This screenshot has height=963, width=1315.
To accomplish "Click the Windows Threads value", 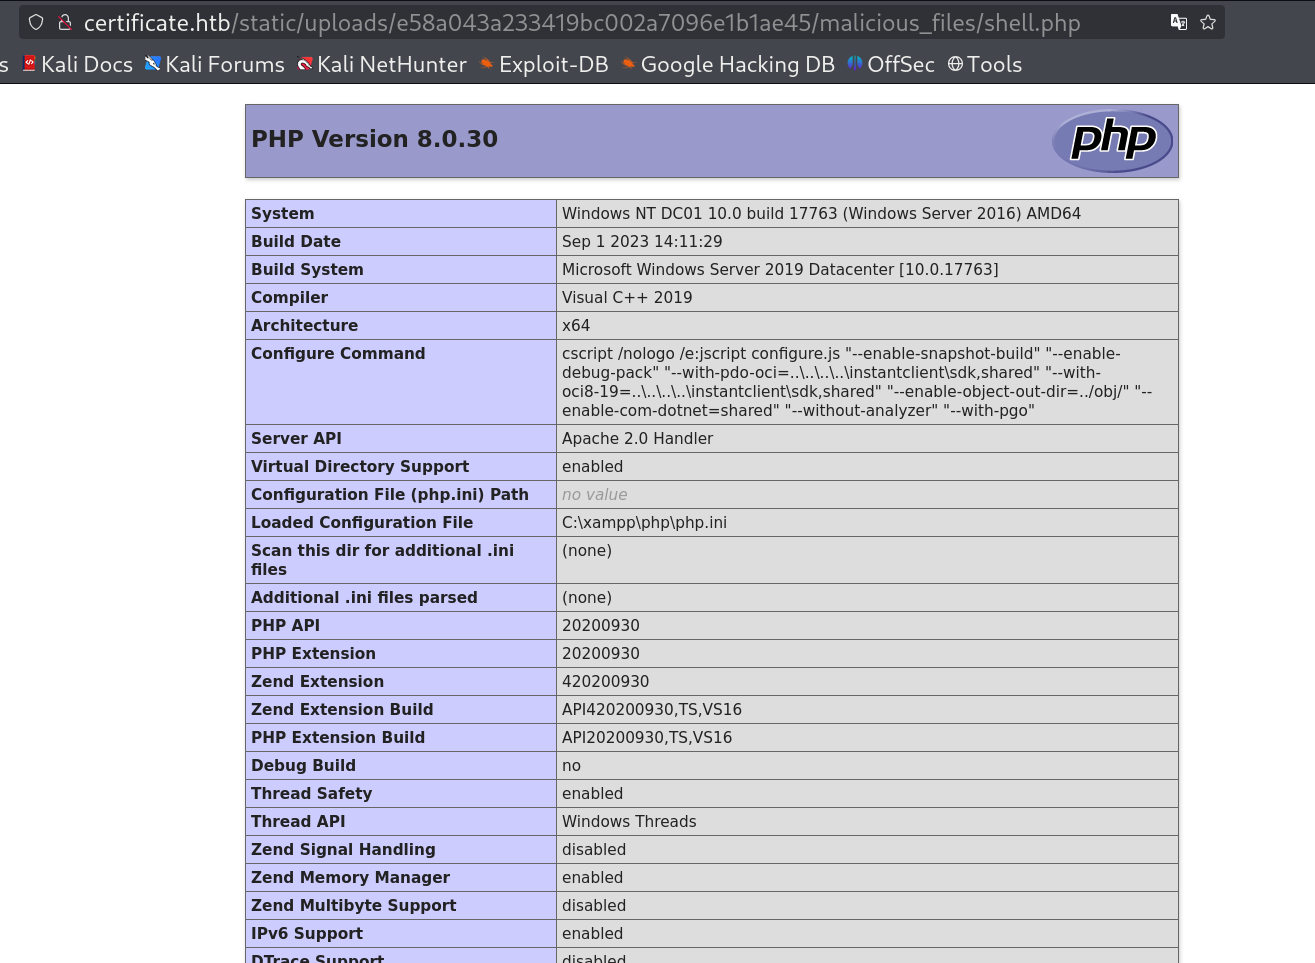I will pos(629,821).
